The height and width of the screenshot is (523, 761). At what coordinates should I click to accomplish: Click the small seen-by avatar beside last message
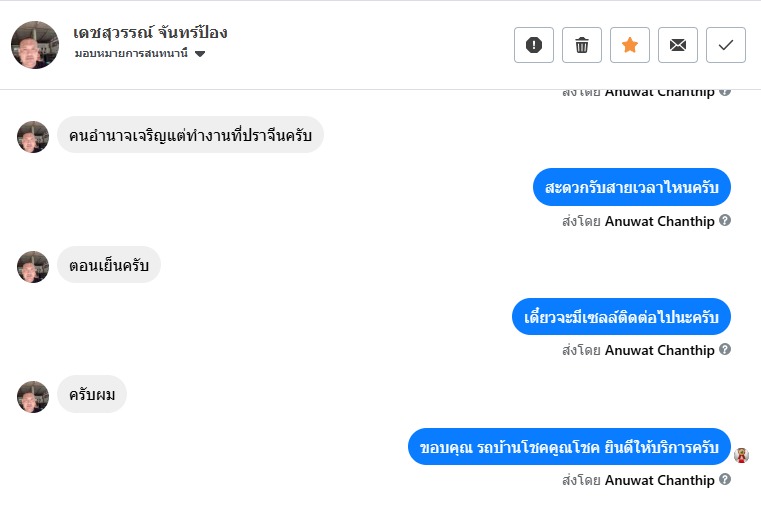point(741,455)
